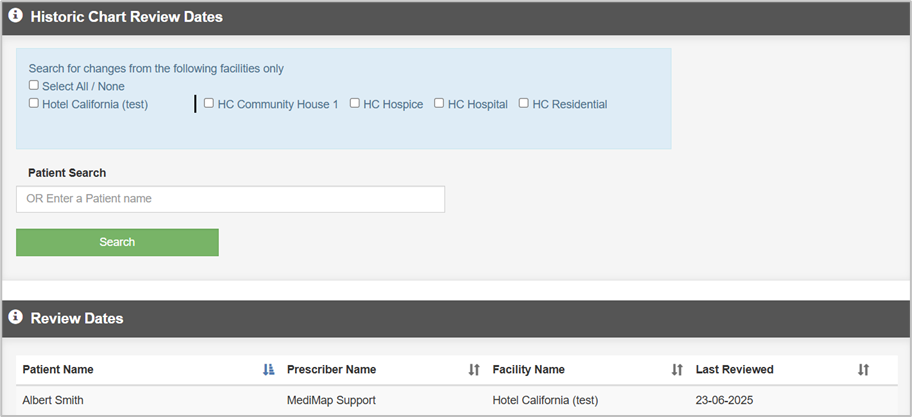Click sort icon for Prescriber Name column
The image size is (912, 417).
[x=474, y=370]
